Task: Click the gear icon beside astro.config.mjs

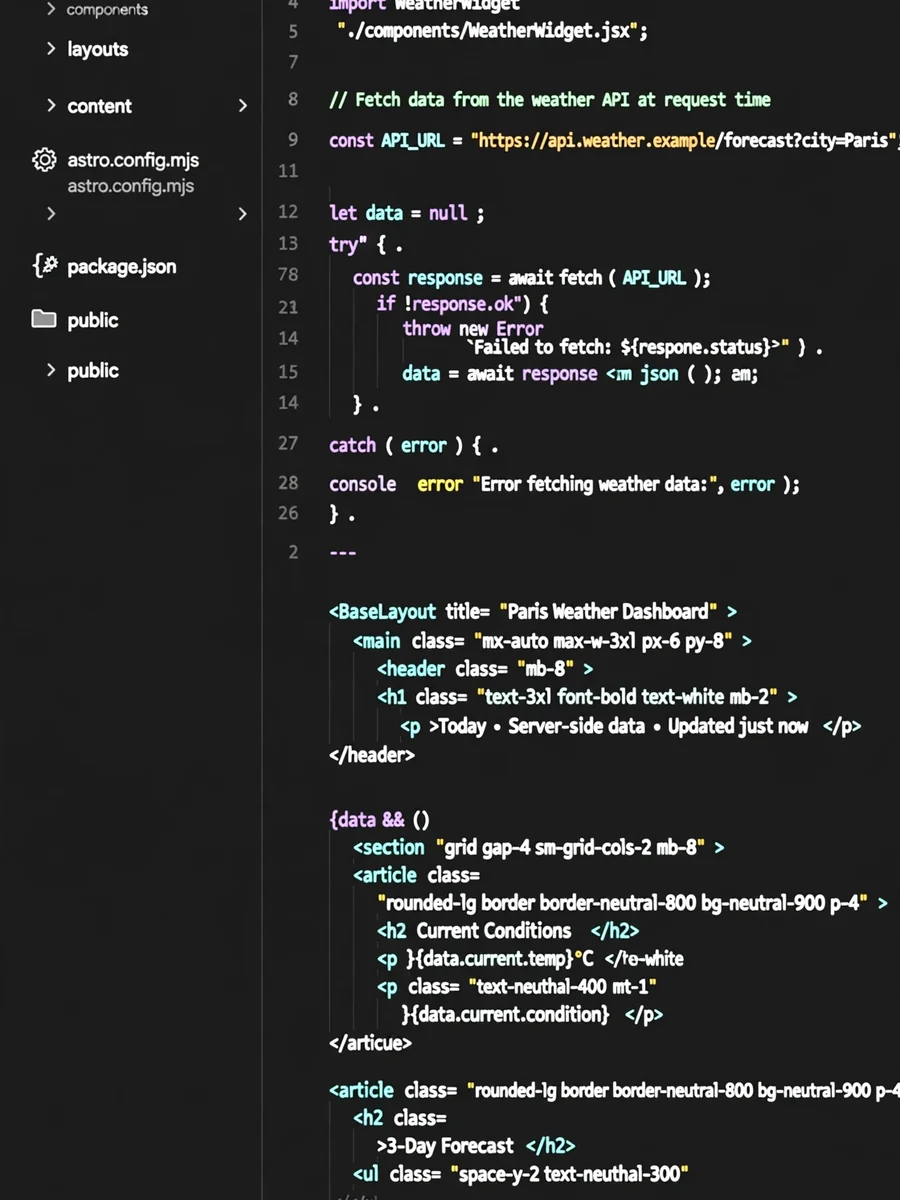Action: [43, 160]
